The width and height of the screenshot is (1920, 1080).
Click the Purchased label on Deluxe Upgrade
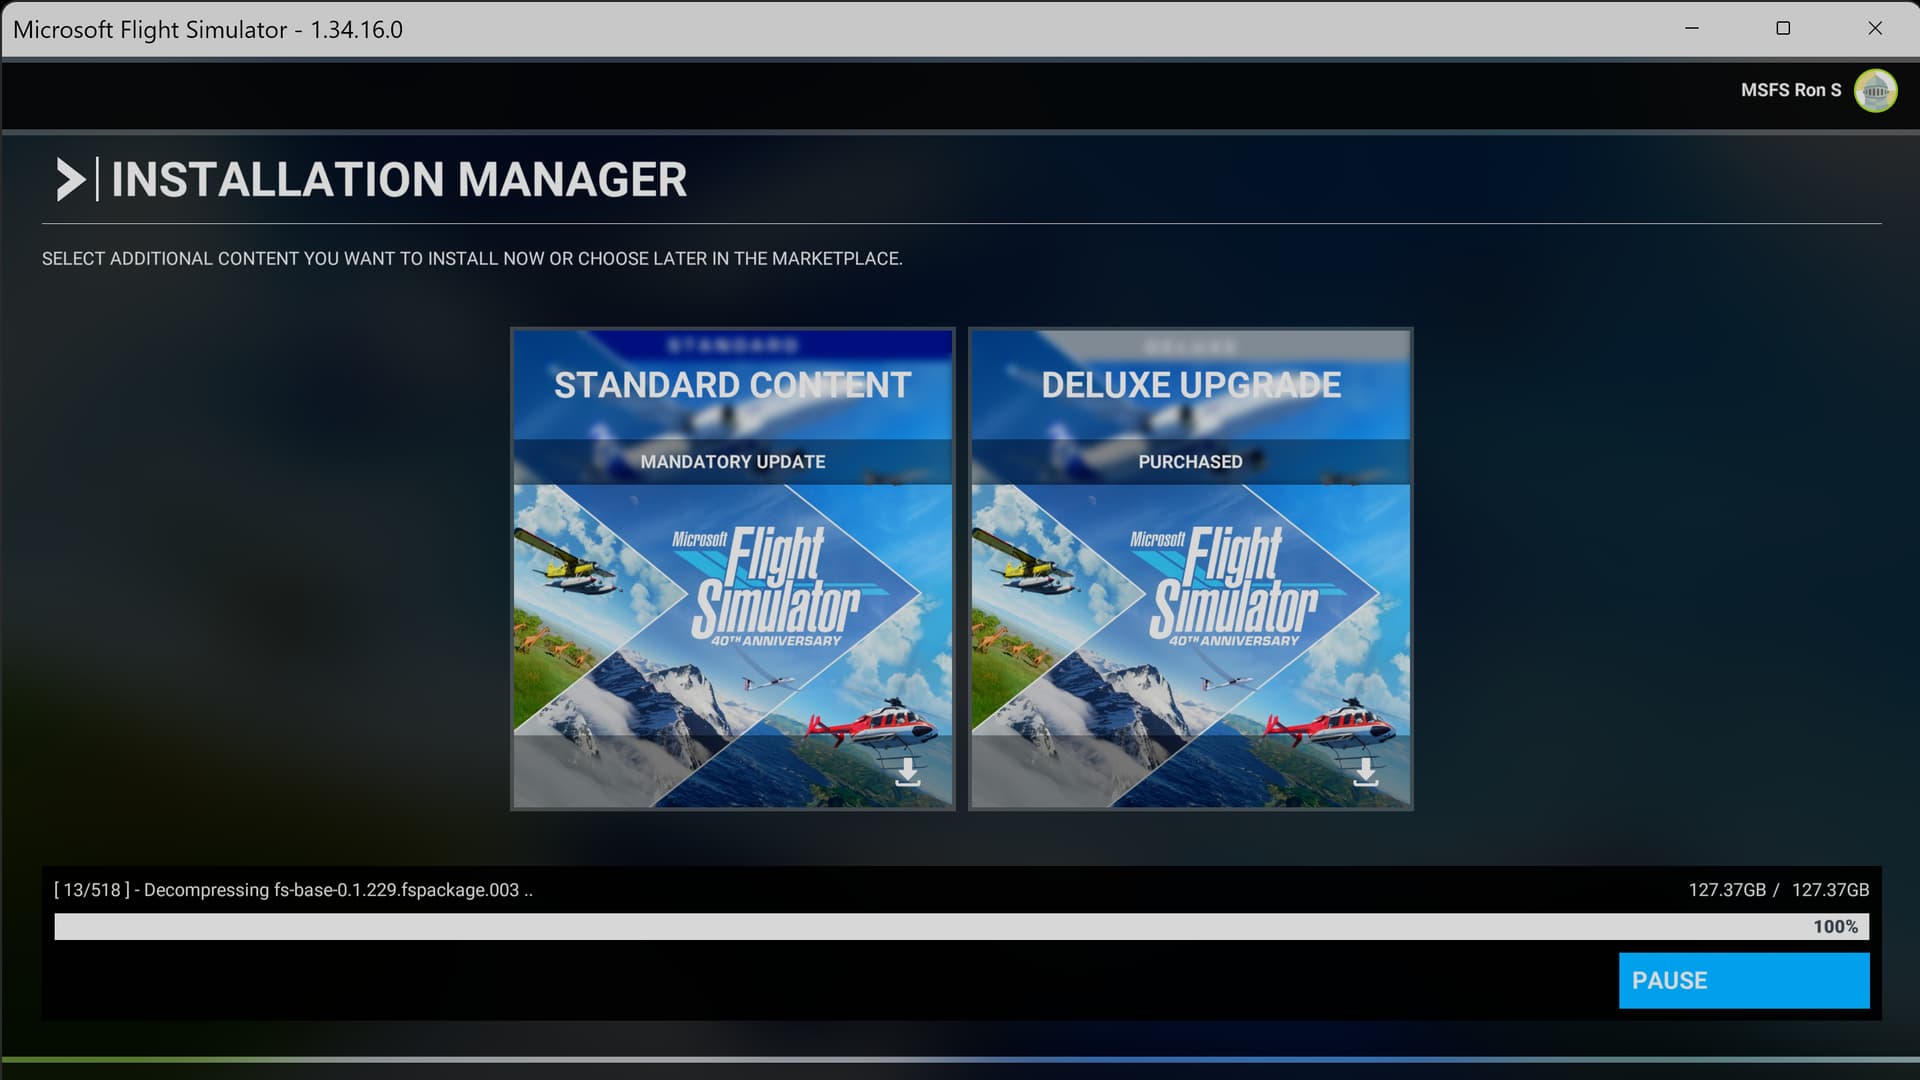(x=1190, y=462)
